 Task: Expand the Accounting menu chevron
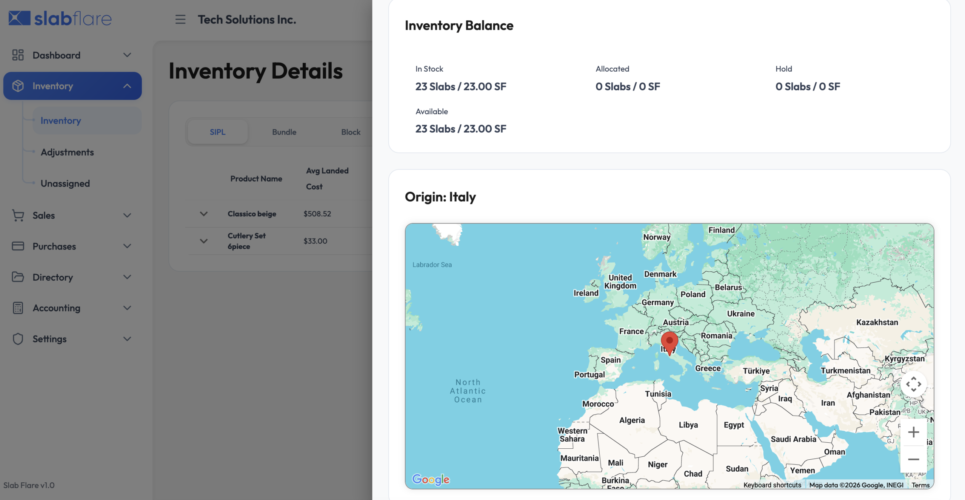pos(127,308)
